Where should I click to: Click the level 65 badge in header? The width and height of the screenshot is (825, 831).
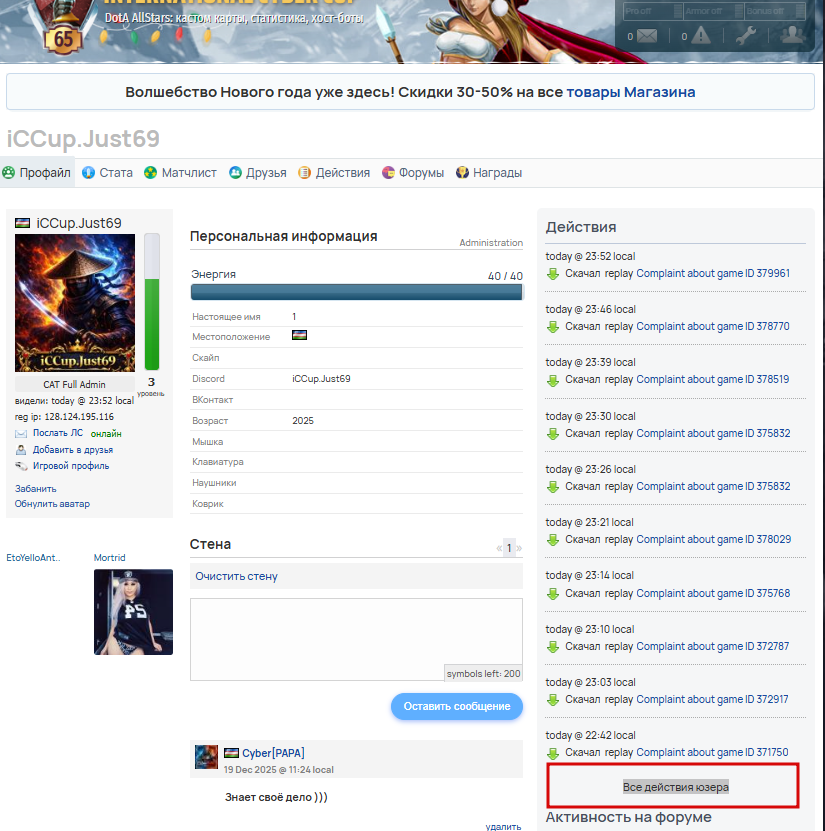63,39
